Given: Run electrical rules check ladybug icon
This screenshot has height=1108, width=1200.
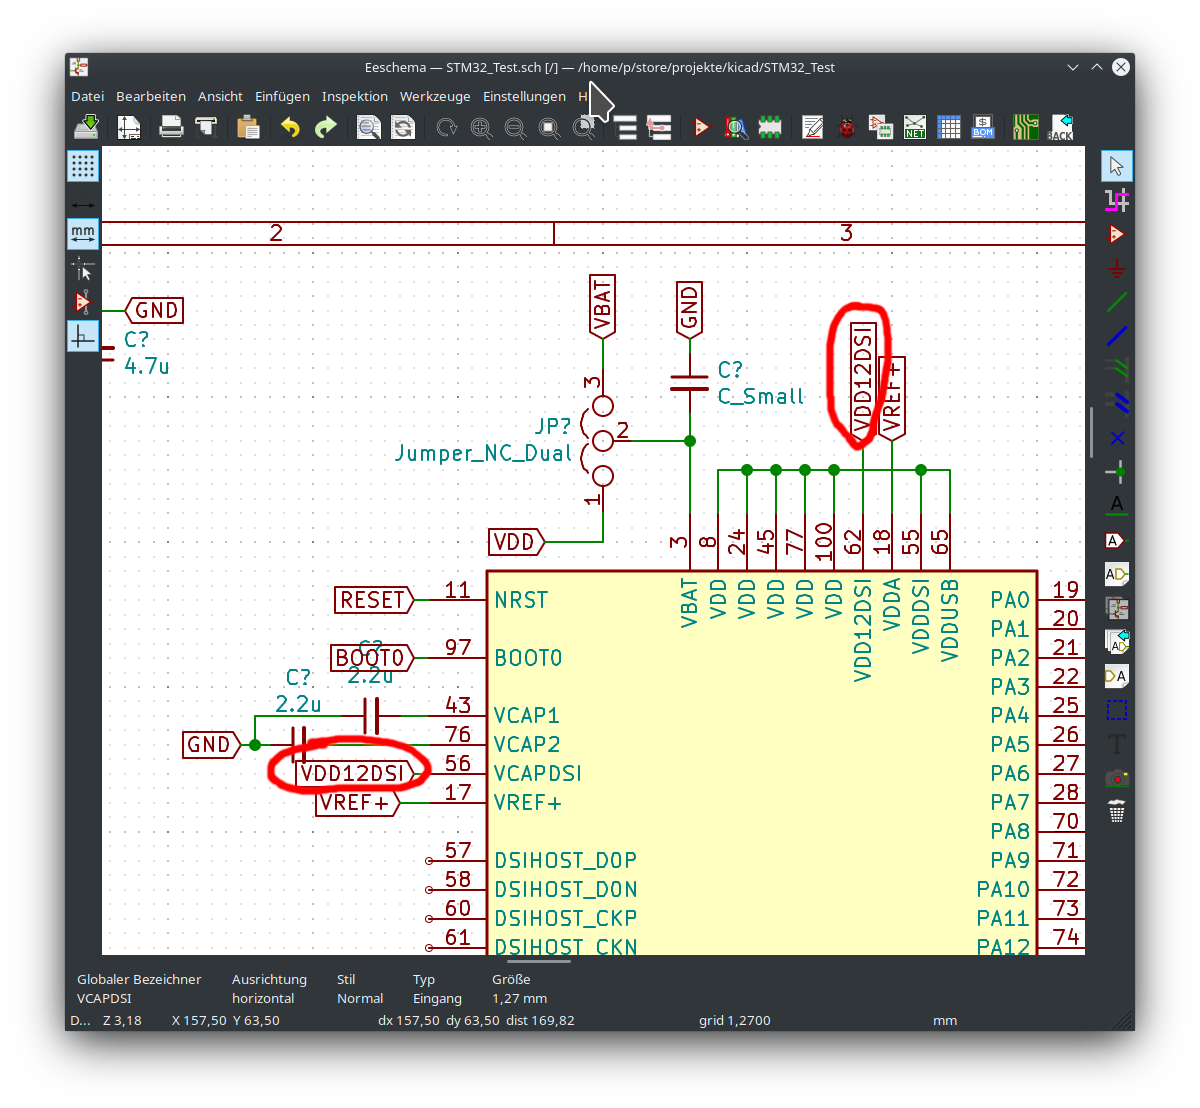Looking at the screenshot, I should [x=847, y=127].
